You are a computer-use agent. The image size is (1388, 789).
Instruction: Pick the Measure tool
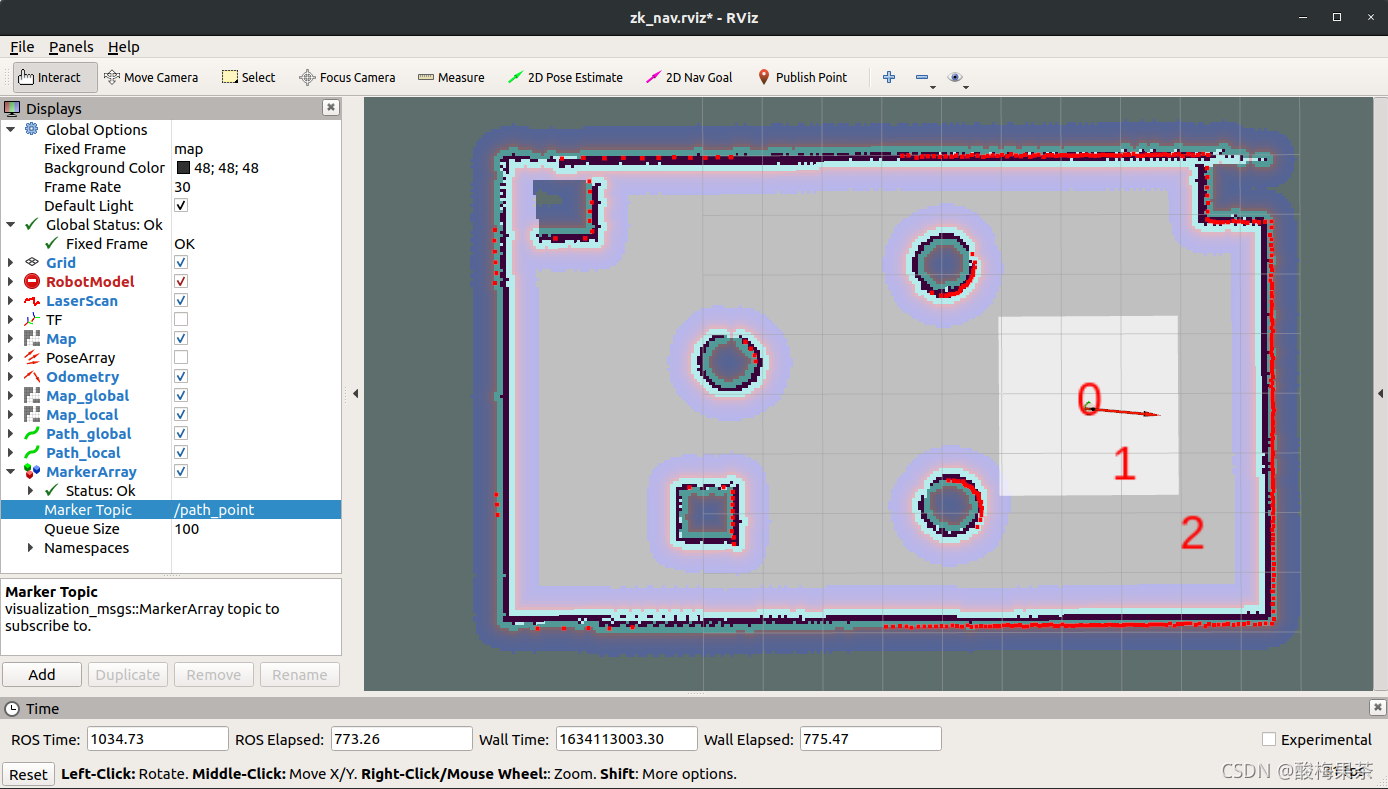(451, 77)
